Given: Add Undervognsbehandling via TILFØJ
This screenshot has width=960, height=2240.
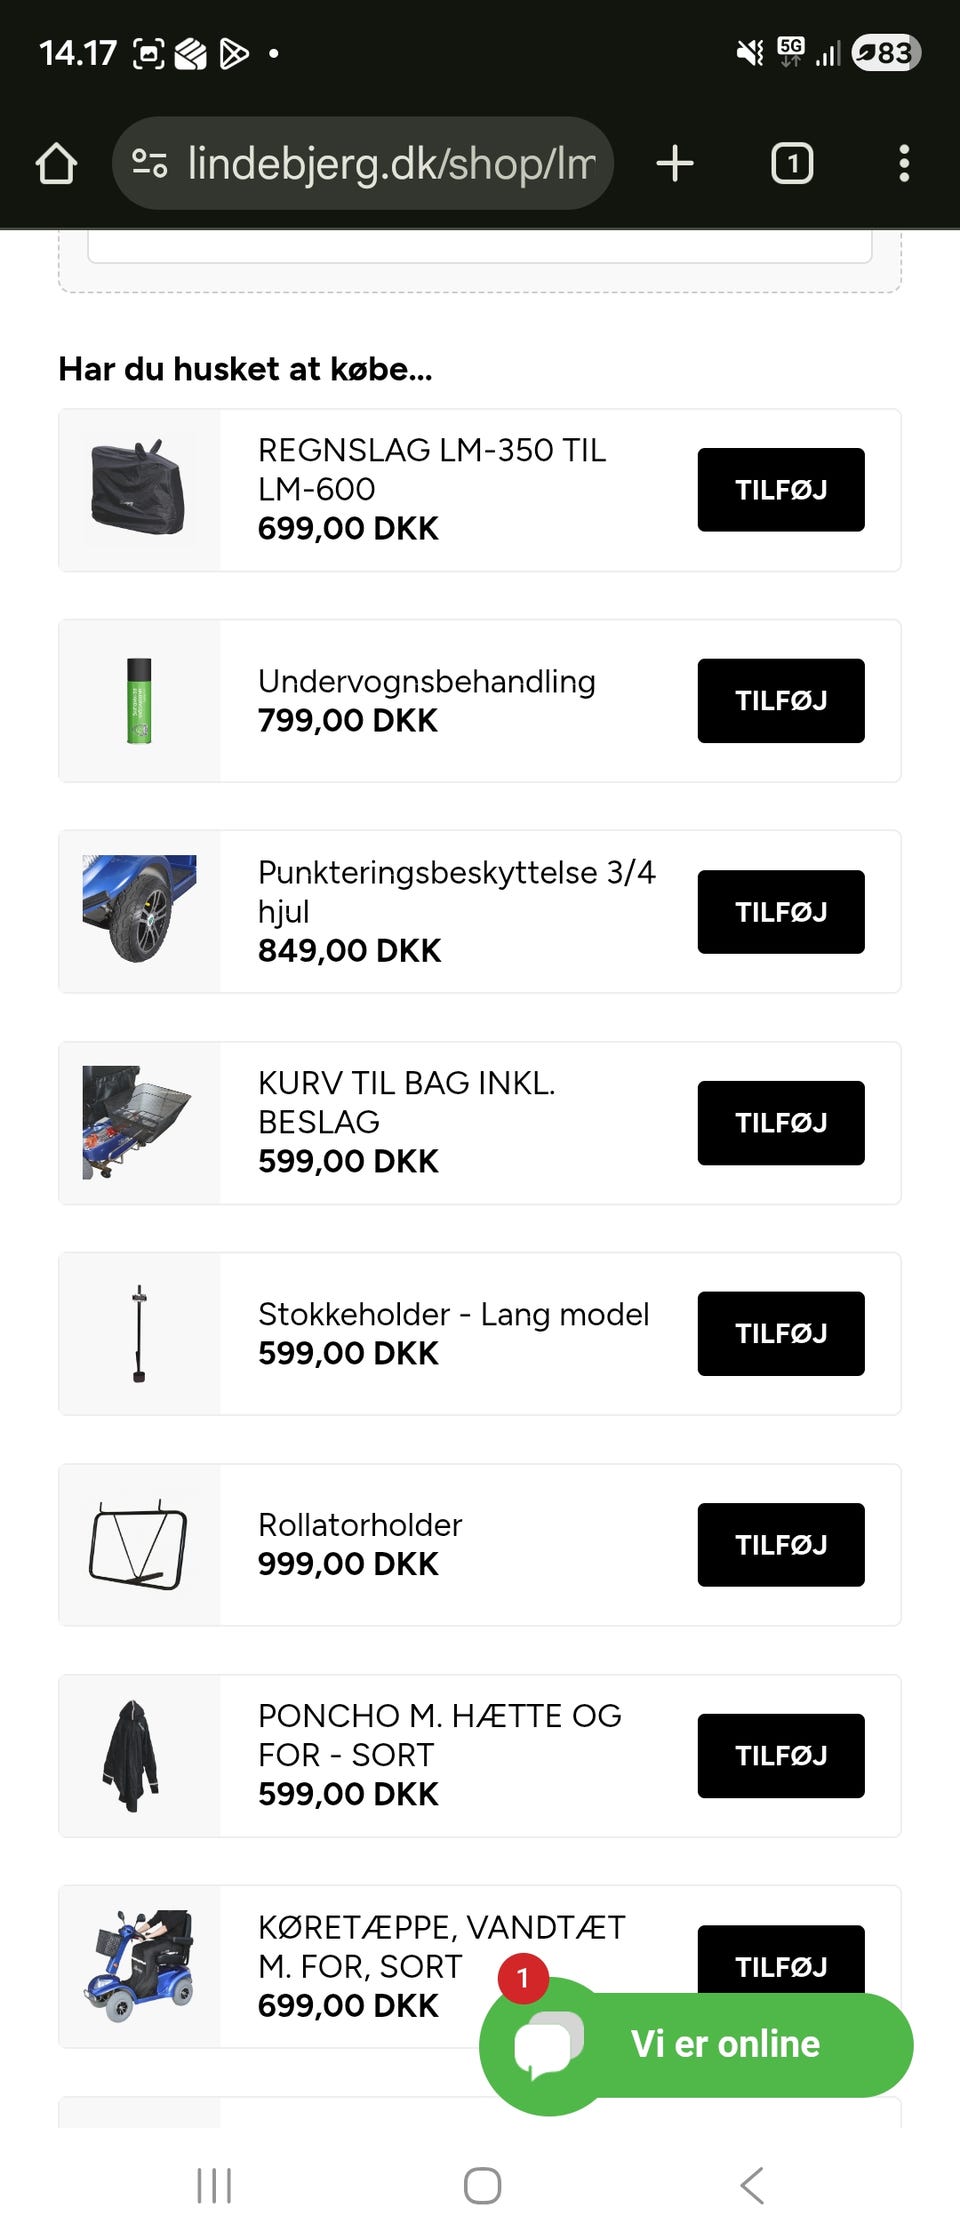Looking at the screenshot, I should coord(781,701).
